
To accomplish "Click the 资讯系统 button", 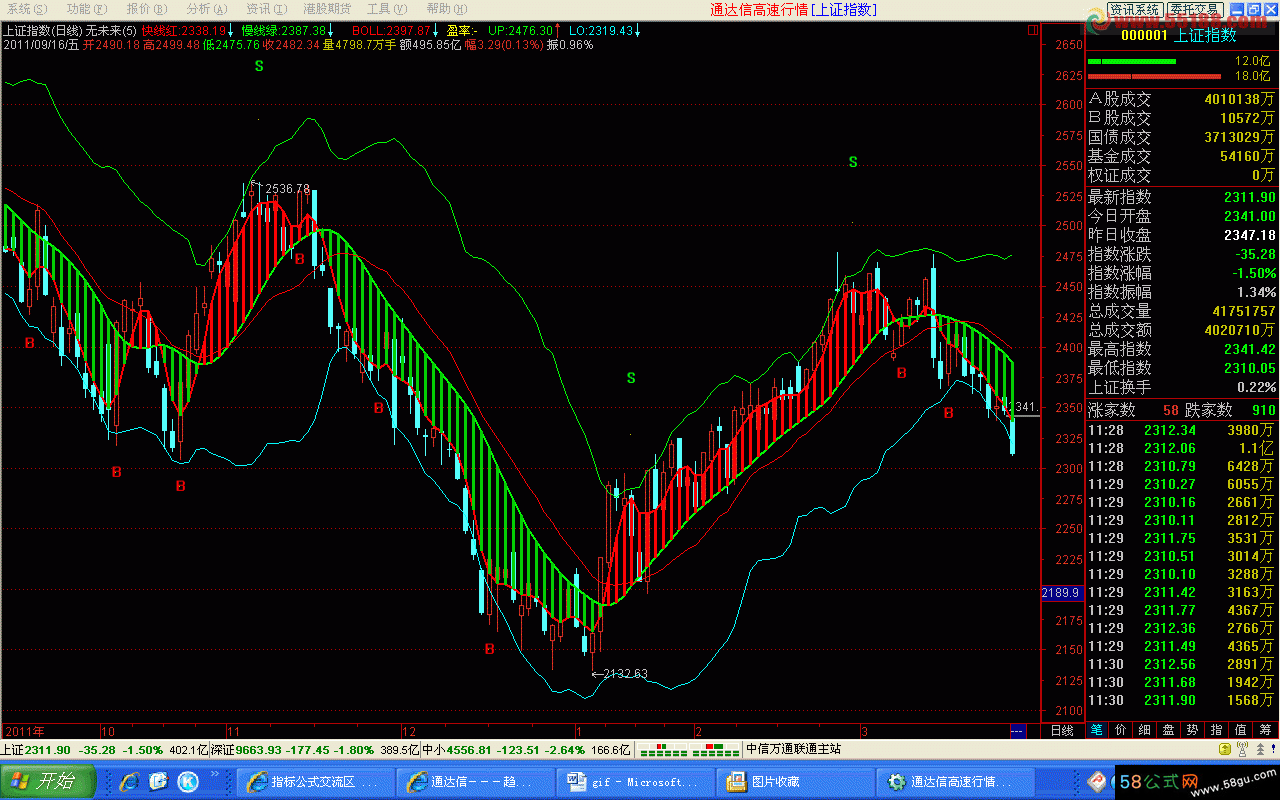I will tap(1134, 9).
